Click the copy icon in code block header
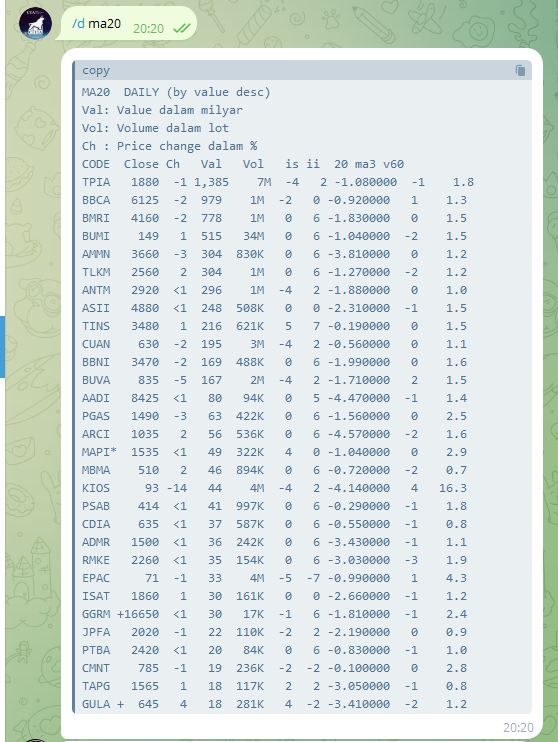Image resolution: width=558 pixels, height=742 pixels. tap(520, 71)
